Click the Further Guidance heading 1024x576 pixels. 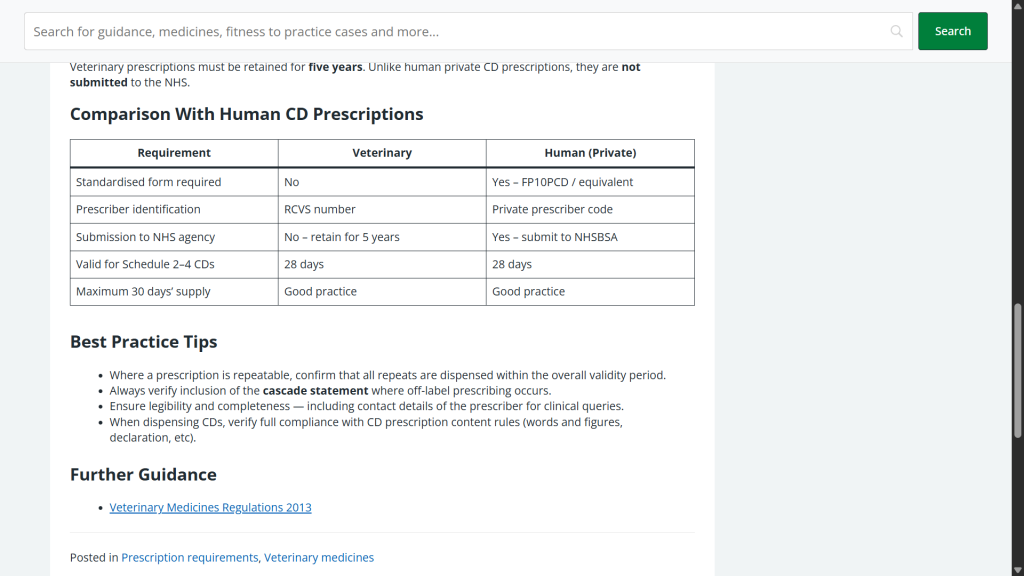click(x=143, y=474)
